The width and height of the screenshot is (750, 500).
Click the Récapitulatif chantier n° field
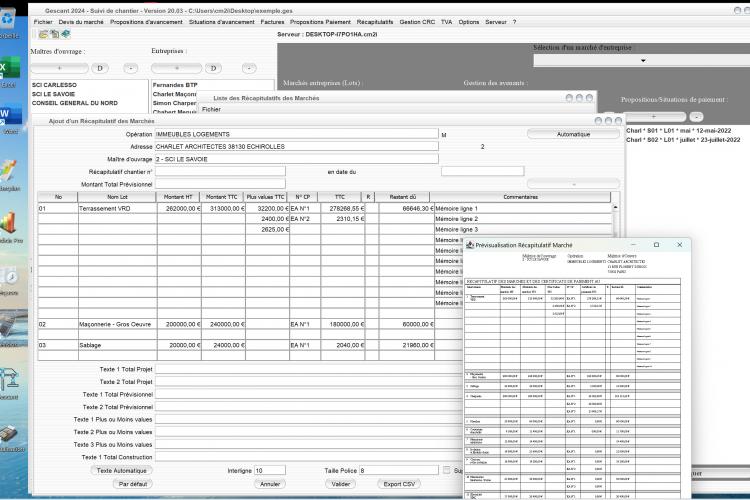220,171
